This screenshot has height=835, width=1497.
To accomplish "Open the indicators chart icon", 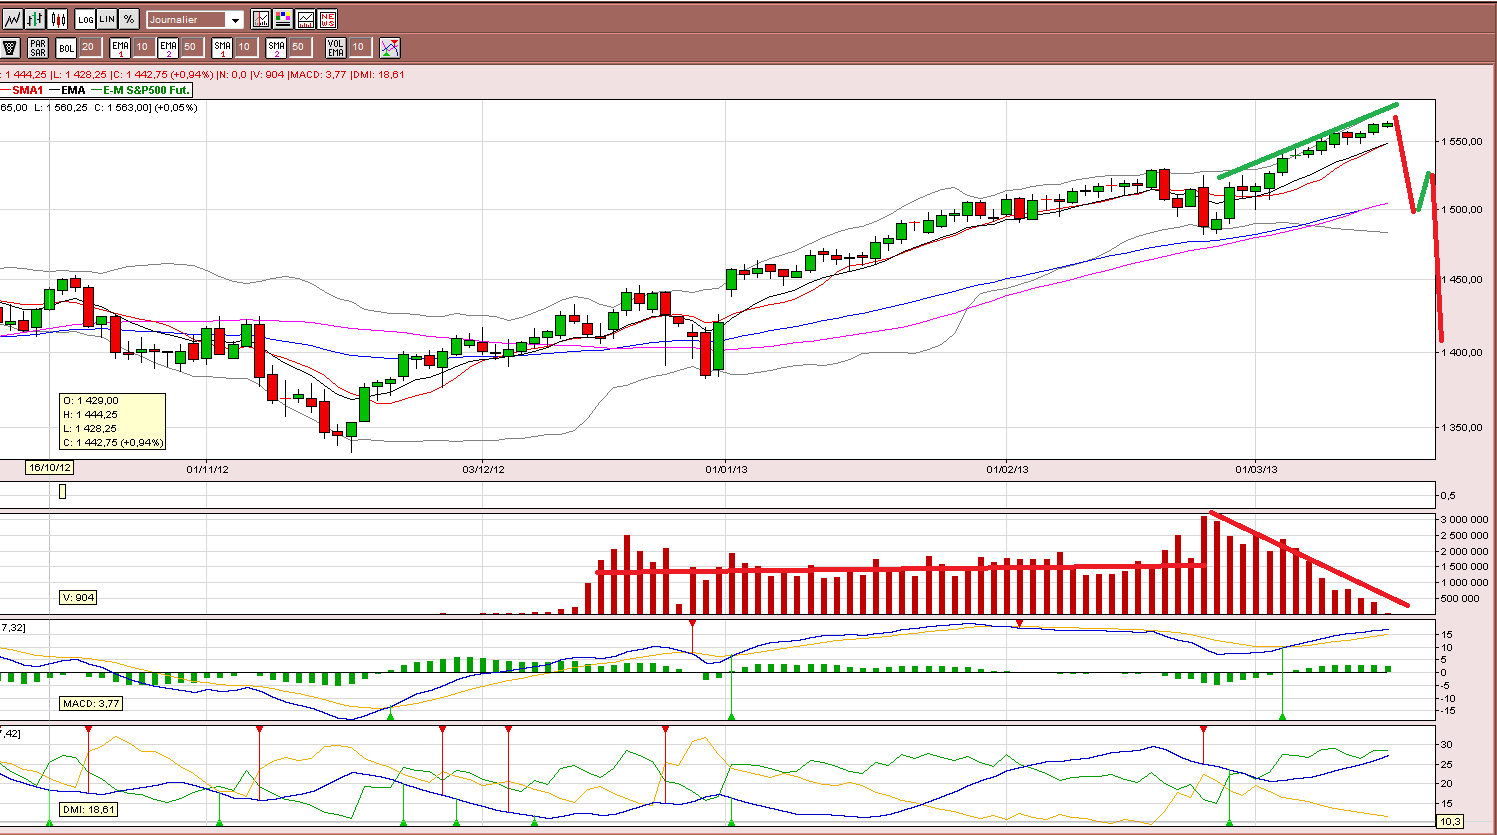I will click(x=305, y=19).
